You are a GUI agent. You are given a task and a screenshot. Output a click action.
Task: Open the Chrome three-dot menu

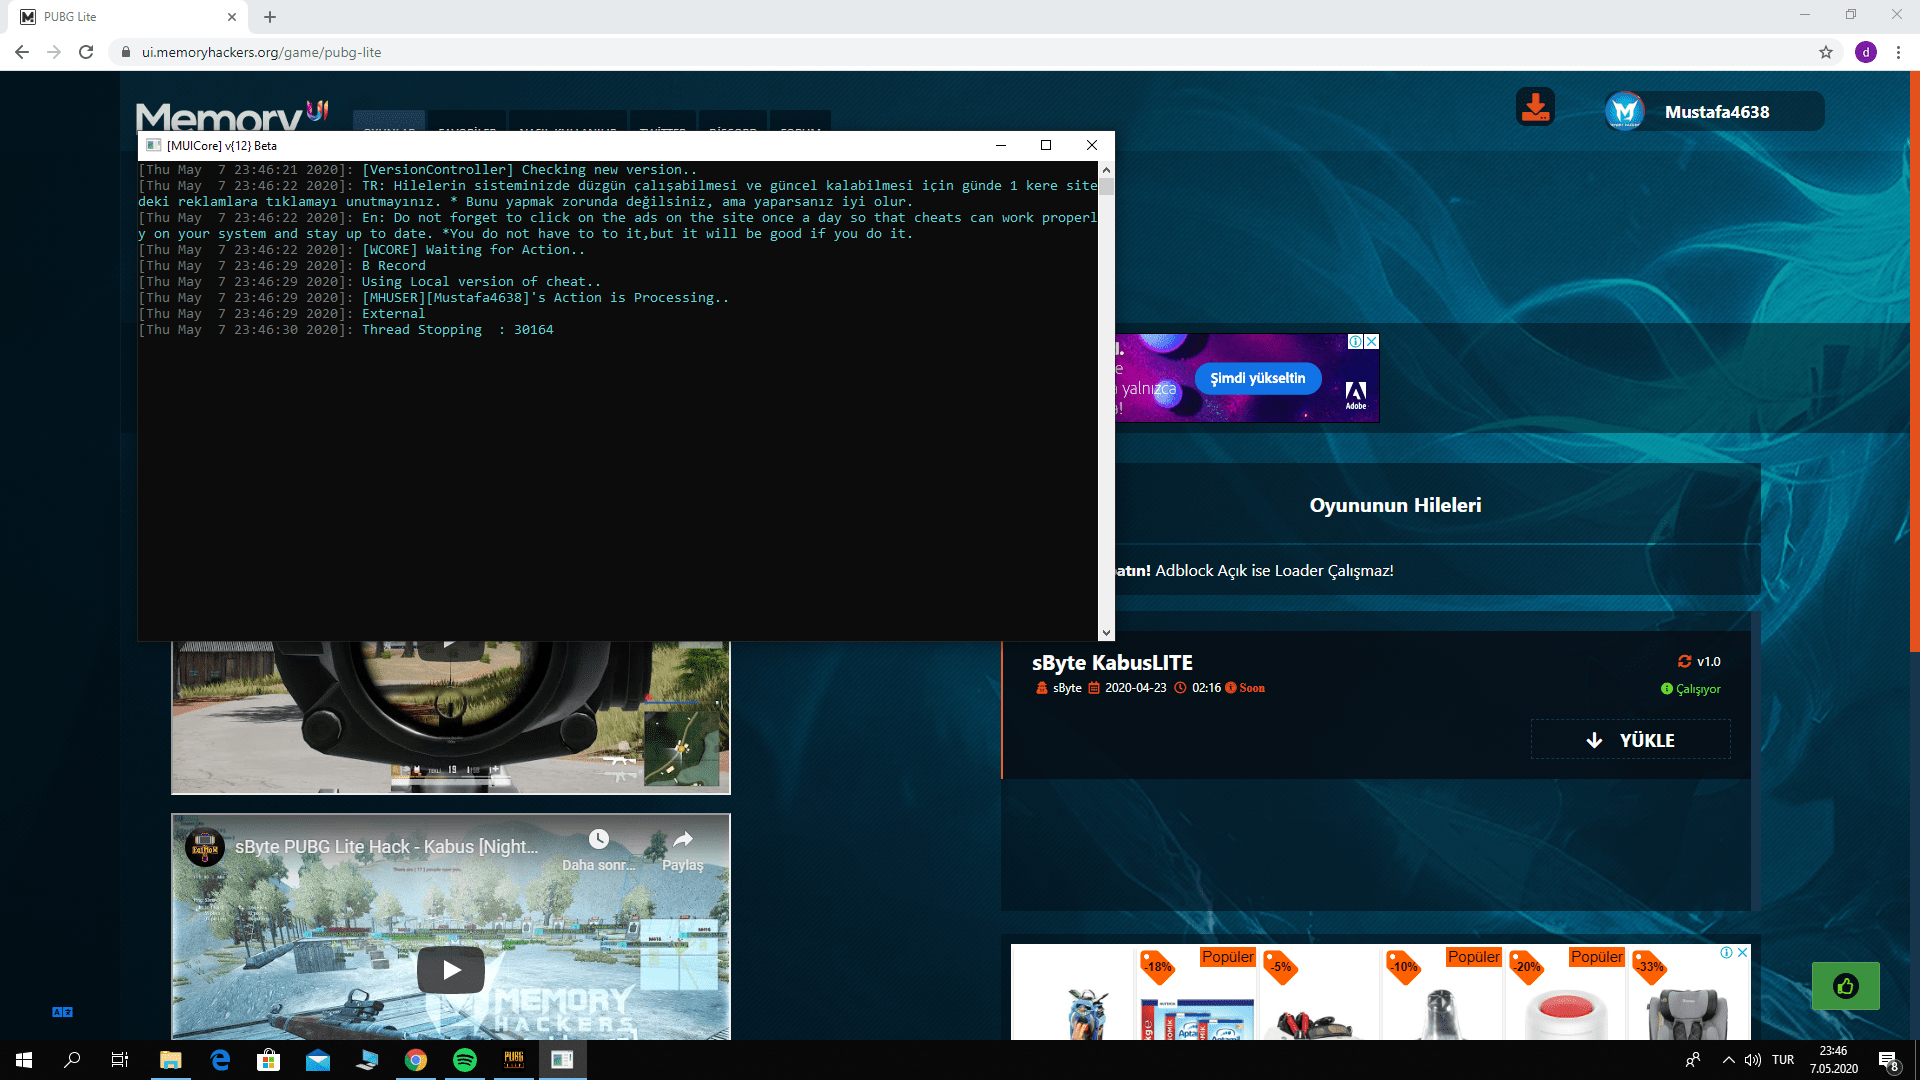(1898, 52)
